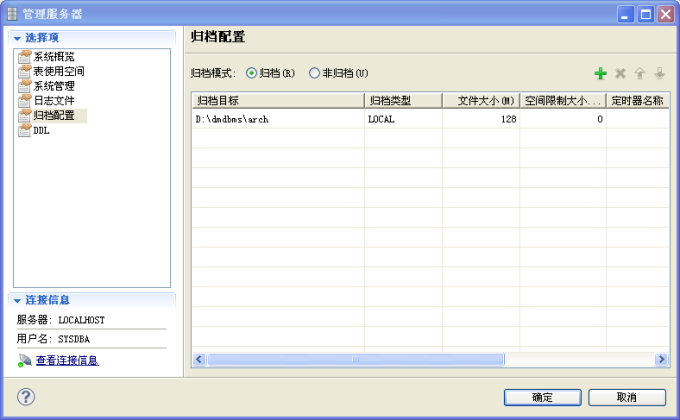Click the icon beside 系统管理
Image resolution: width=680 pixels, height=420 pixels.
click(x=25, y=86)
